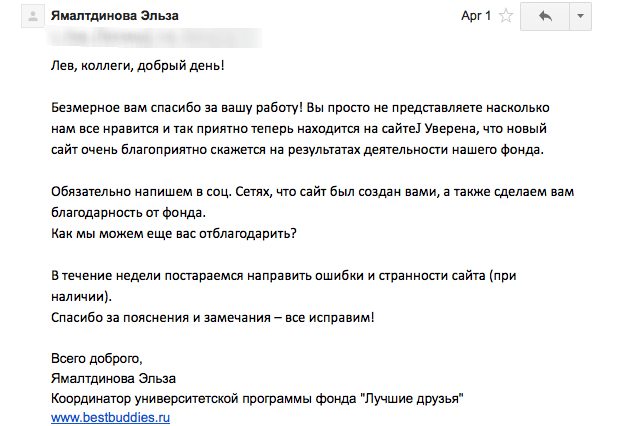Click the line "благодарность от фонда."
The width and height of the screenshot is (621, 426).
coord(127,212)
